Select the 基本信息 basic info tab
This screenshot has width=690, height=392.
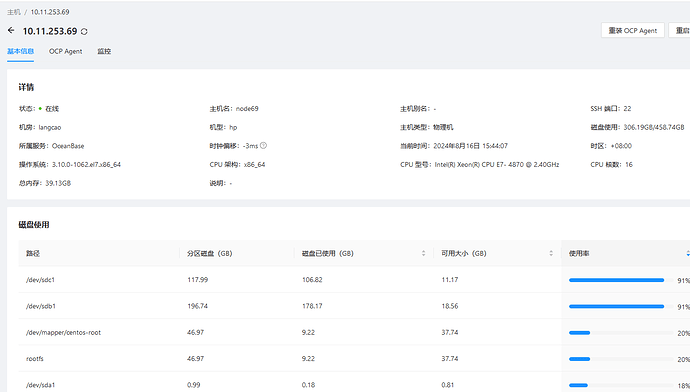[20, 51]
